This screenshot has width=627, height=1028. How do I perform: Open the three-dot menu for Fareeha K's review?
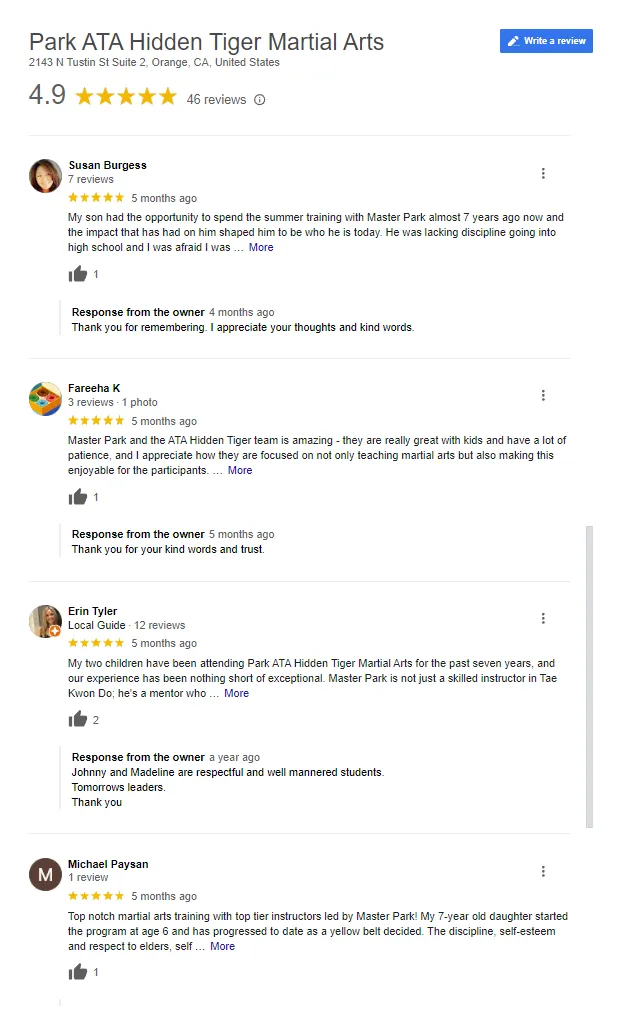click(x=543, y=395)
